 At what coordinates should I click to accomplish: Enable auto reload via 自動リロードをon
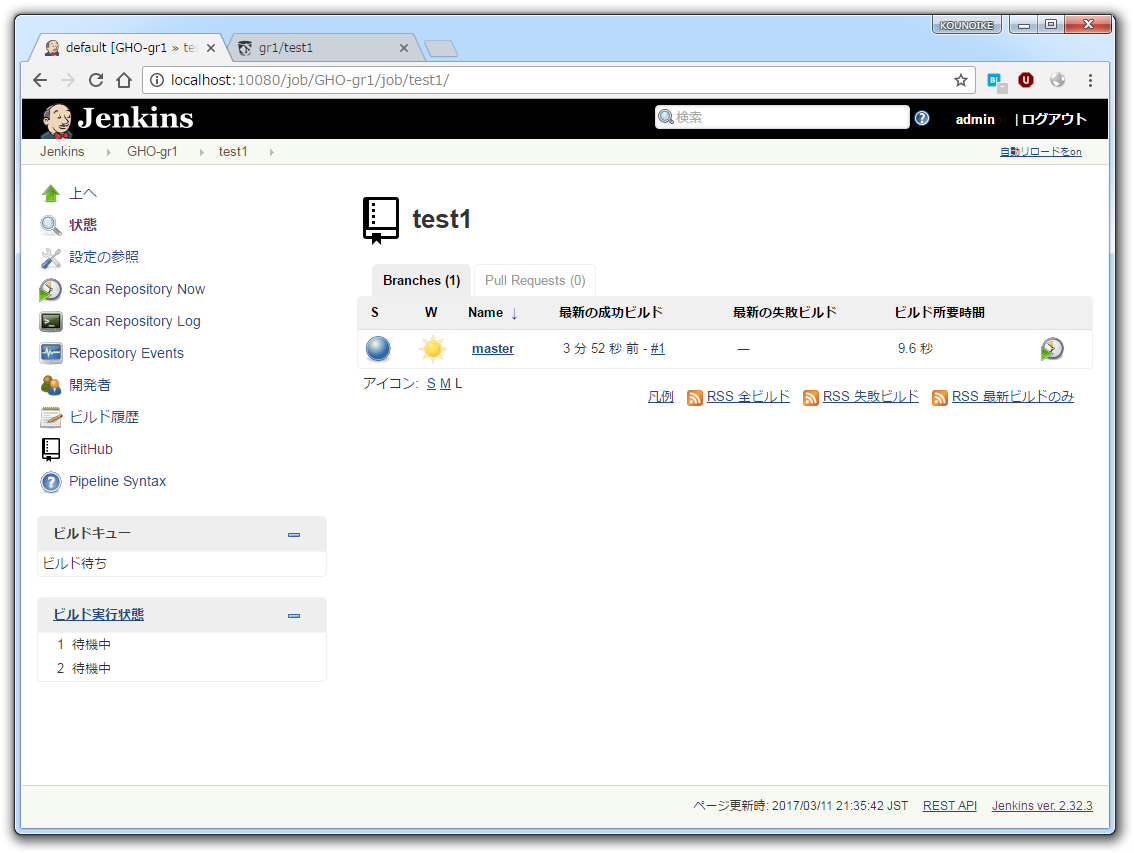(1040, 151)
